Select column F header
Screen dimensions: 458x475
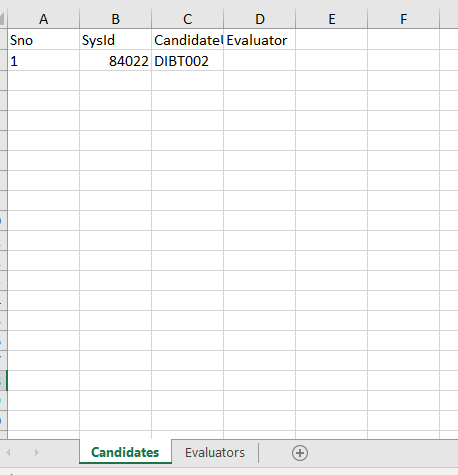click(403, 19)
